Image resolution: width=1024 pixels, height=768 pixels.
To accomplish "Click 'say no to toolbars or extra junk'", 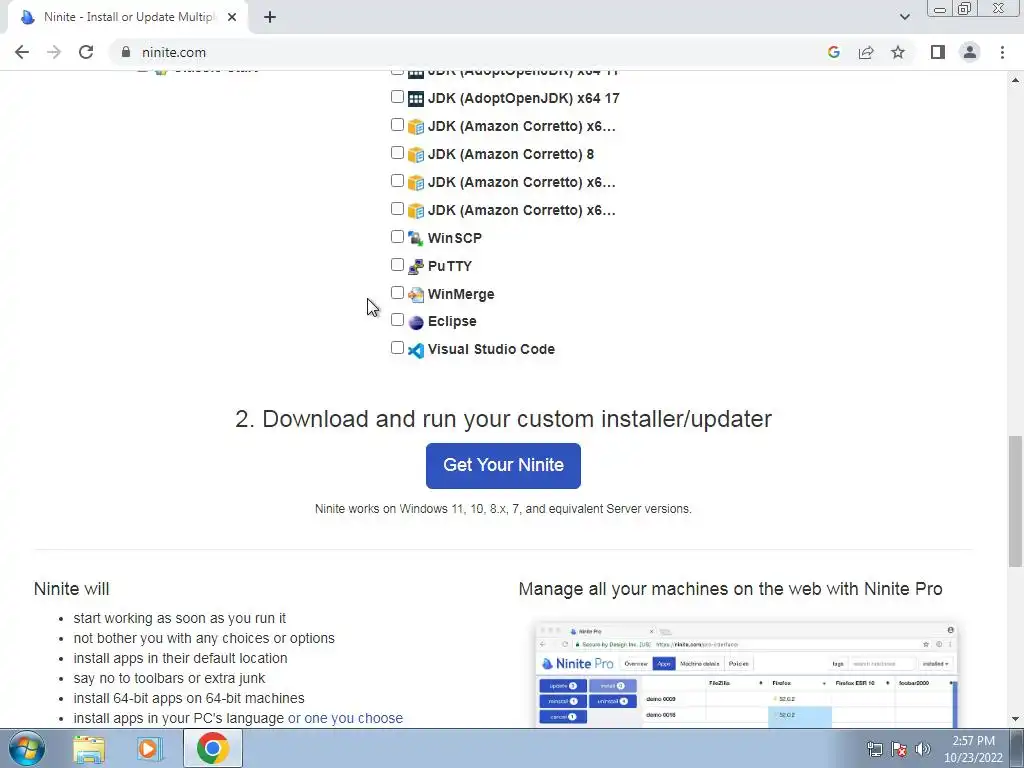I will 169,679.
